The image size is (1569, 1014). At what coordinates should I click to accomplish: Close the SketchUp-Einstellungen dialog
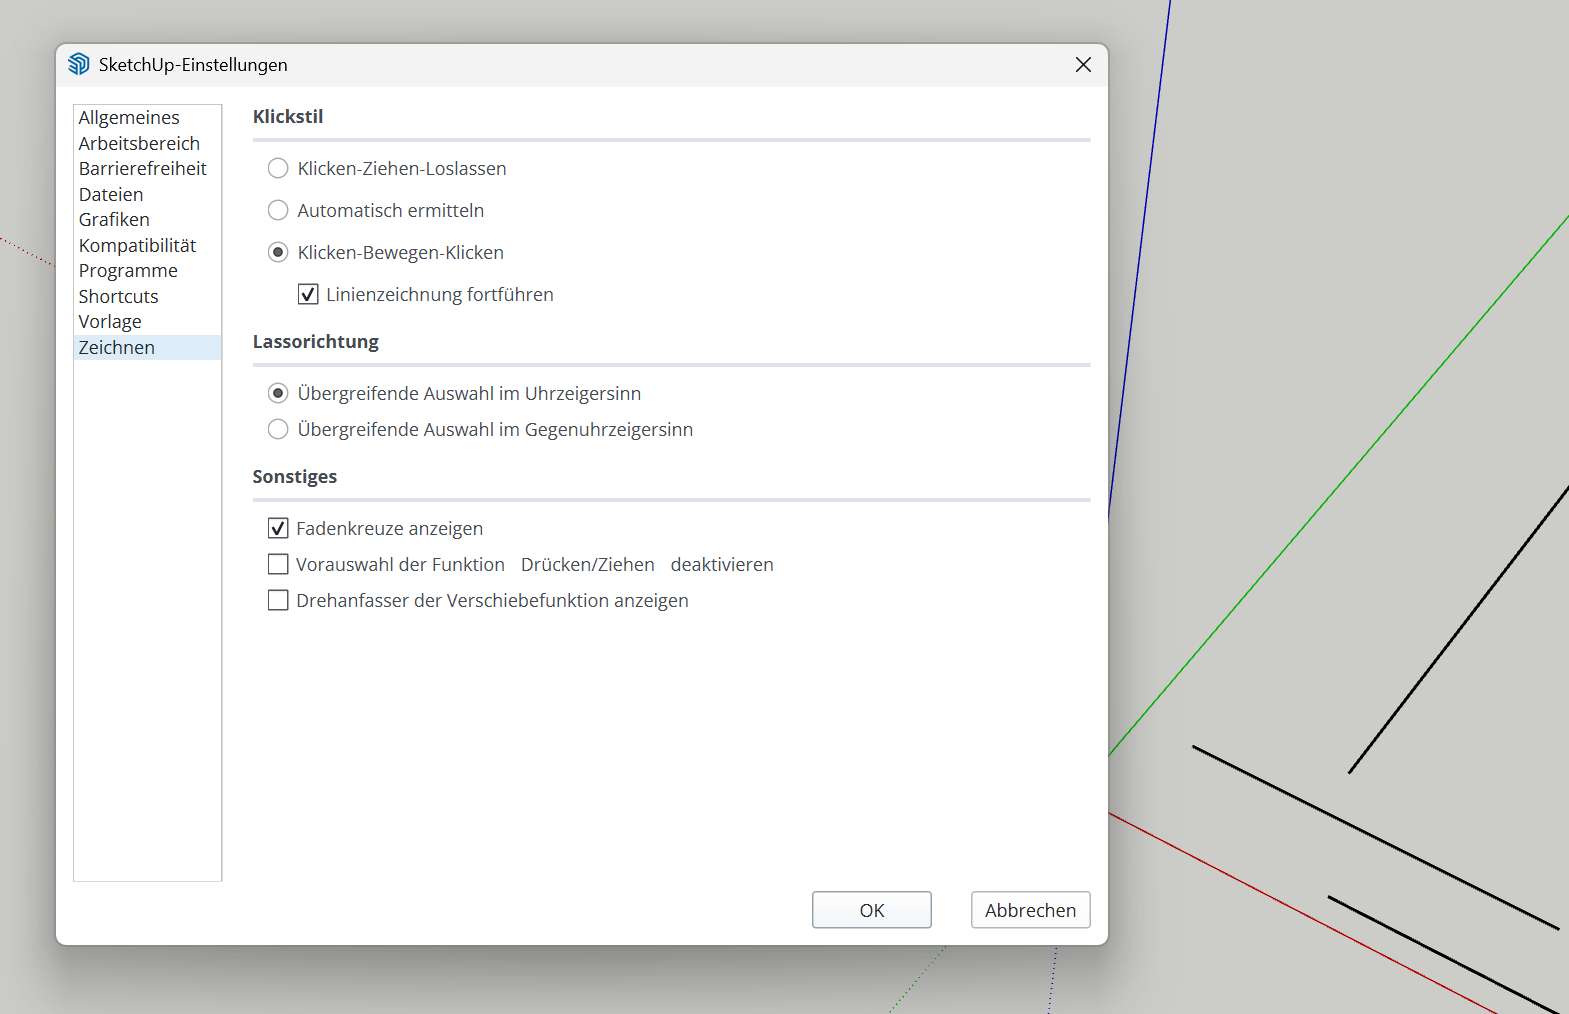1082,65
